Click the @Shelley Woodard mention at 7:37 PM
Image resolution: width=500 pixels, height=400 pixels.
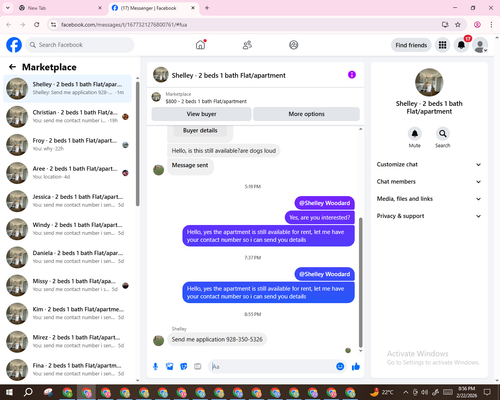324,274
